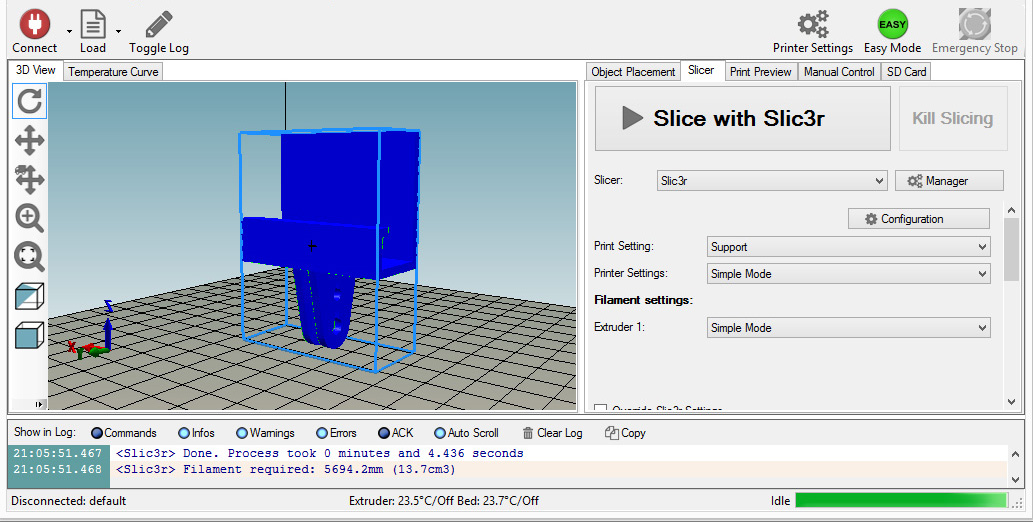
Task: Click the small arrow below the view tools
Action: click(x=38, y=404)
